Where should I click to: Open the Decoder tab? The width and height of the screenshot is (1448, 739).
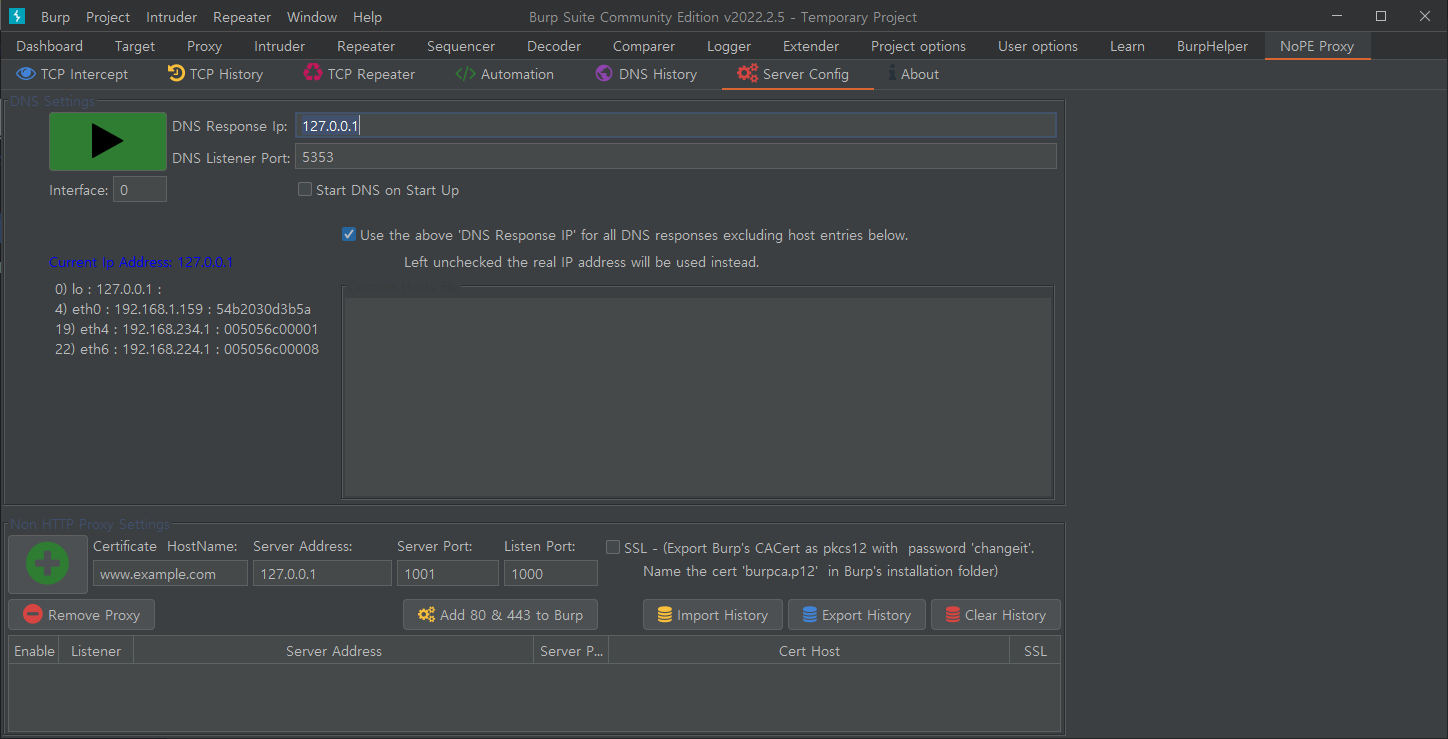click(554, 46)
